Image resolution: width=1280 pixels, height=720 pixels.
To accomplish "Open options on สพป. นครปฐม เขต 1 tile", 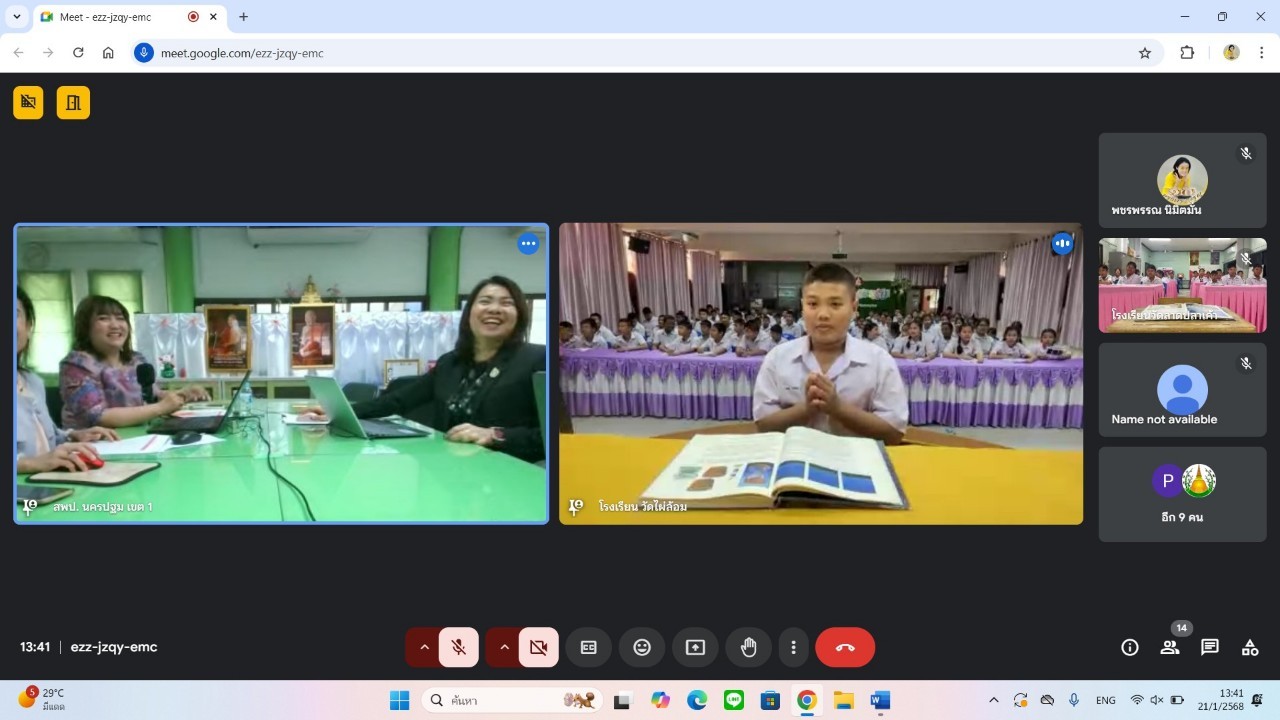I will (528, 243).
